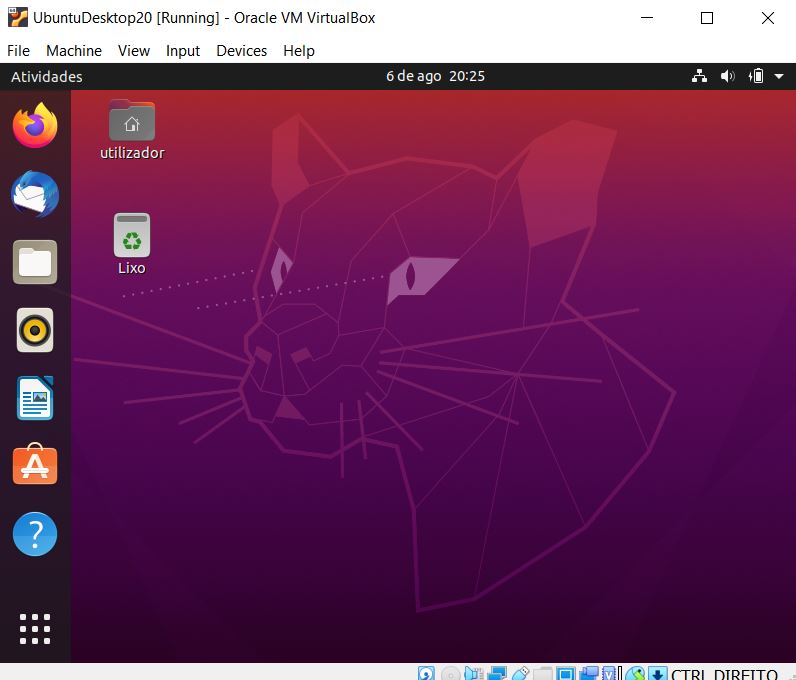Viewport: 796px width, 680px height.
Task: Click the optical drive status icon
Action: [x=450, y=673]
